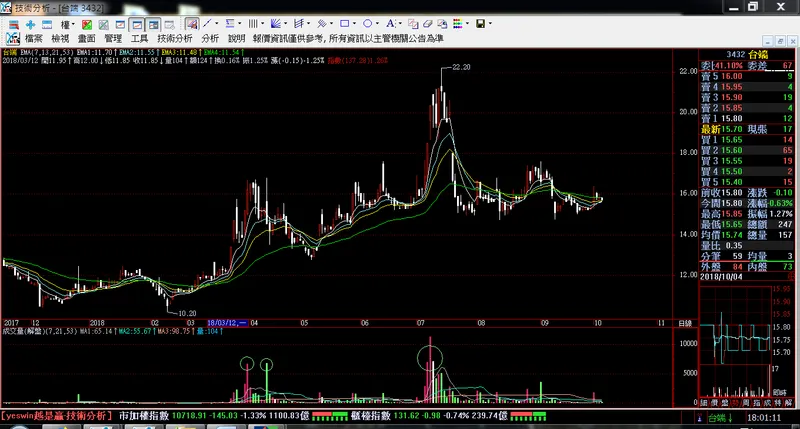Click the fan lines drawing tool

pyautogui.click(x=277, y=23)
